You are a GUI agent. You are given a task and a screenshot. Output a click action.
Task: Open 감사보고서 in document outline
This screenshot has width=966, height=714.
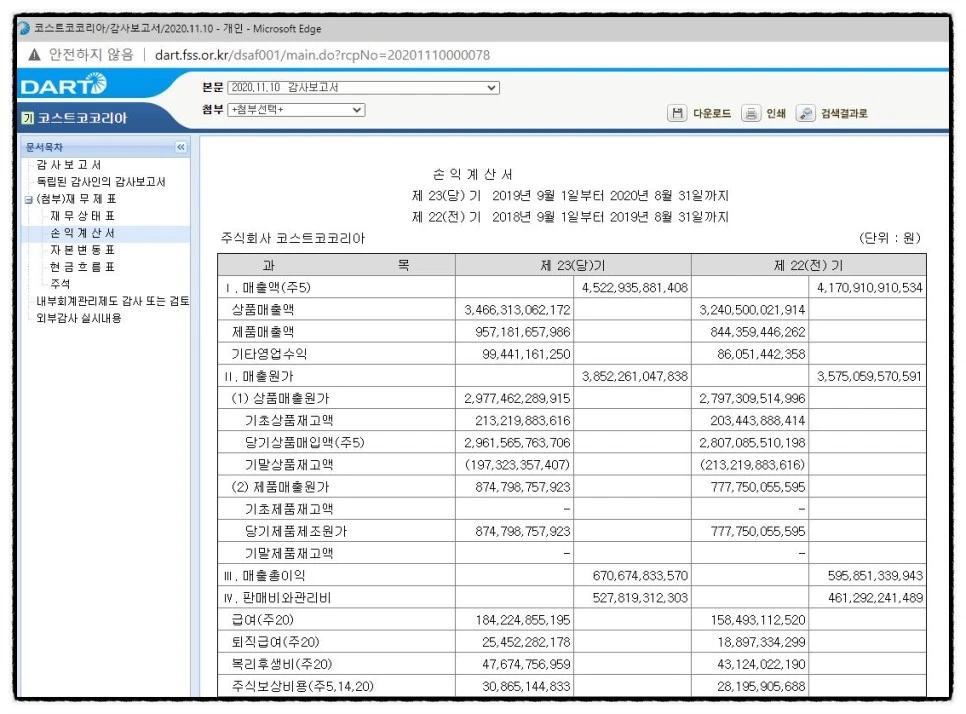point(68,164)
